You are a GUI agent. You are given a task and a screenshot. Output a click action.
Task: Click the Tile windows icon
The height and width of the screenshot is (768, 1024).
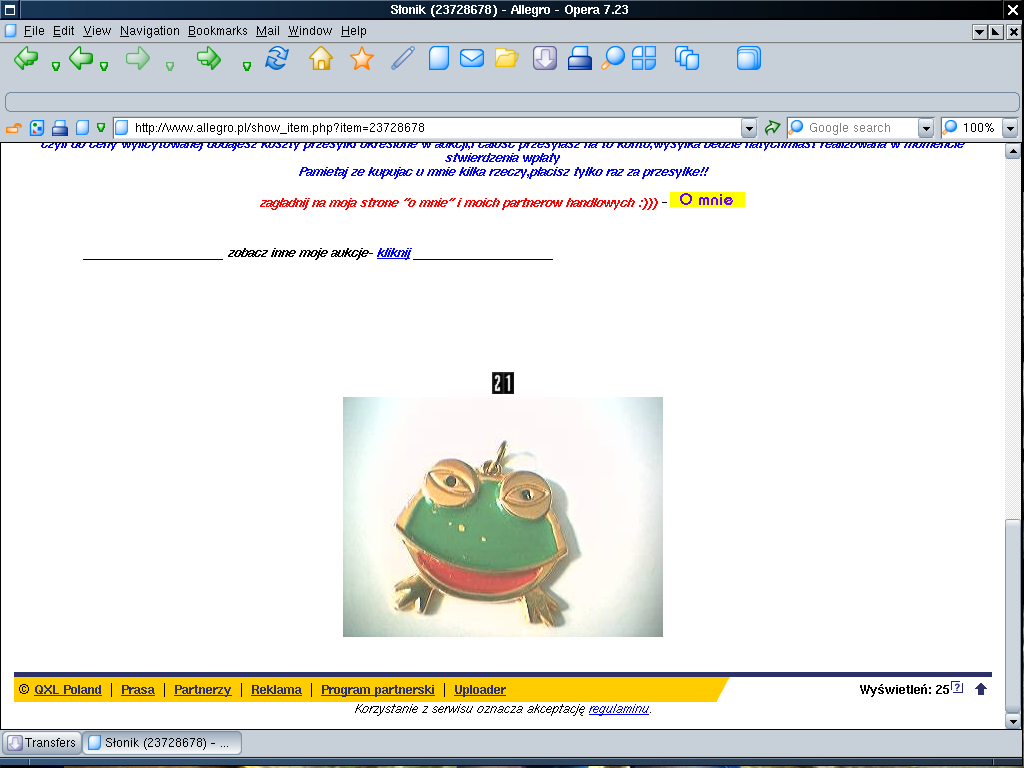click(x=644, y=59)
